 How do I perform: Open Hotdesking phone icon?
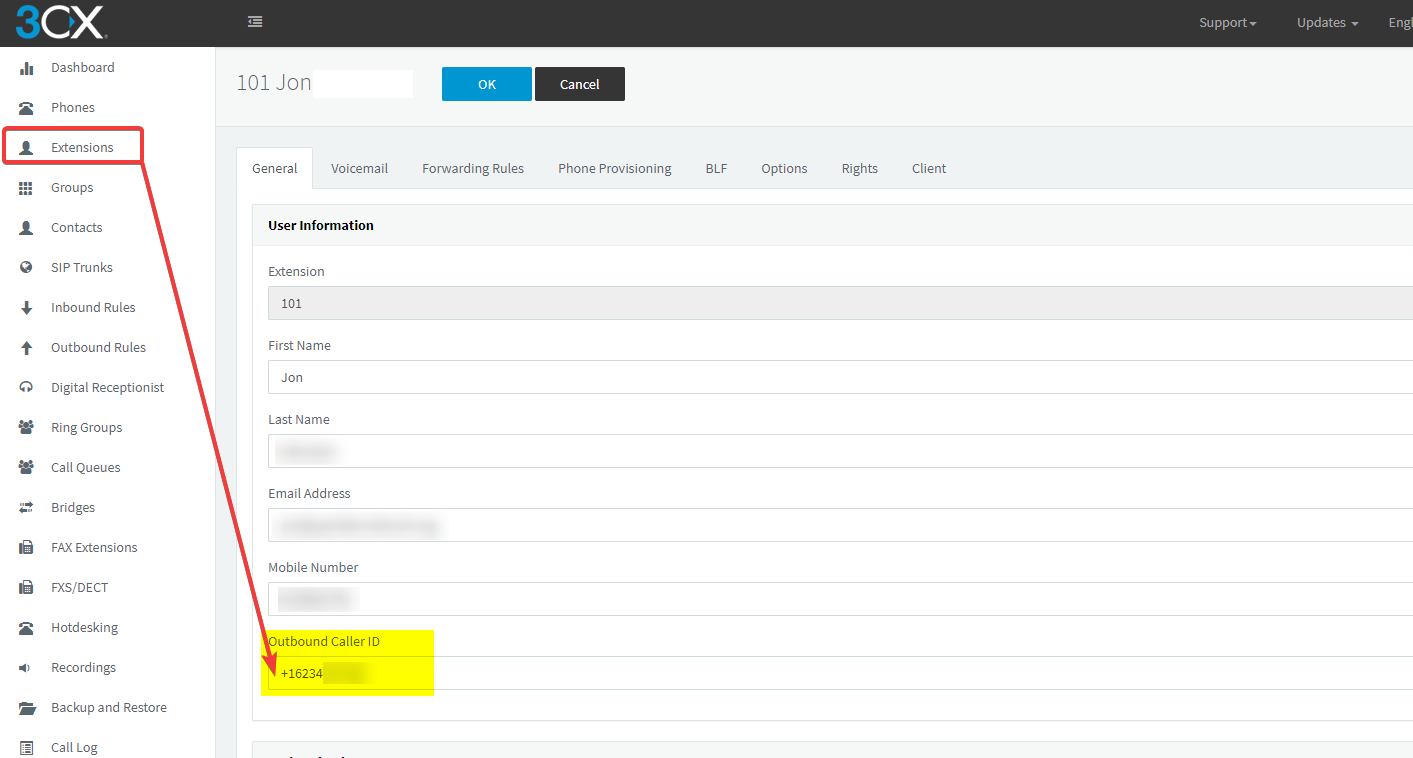(27, 628)
